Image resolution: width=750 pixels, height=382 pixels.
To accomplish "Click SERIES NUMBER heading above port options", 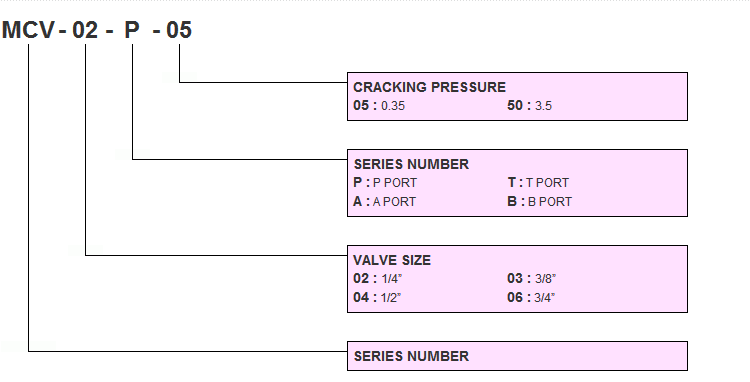I will (411, 164).
